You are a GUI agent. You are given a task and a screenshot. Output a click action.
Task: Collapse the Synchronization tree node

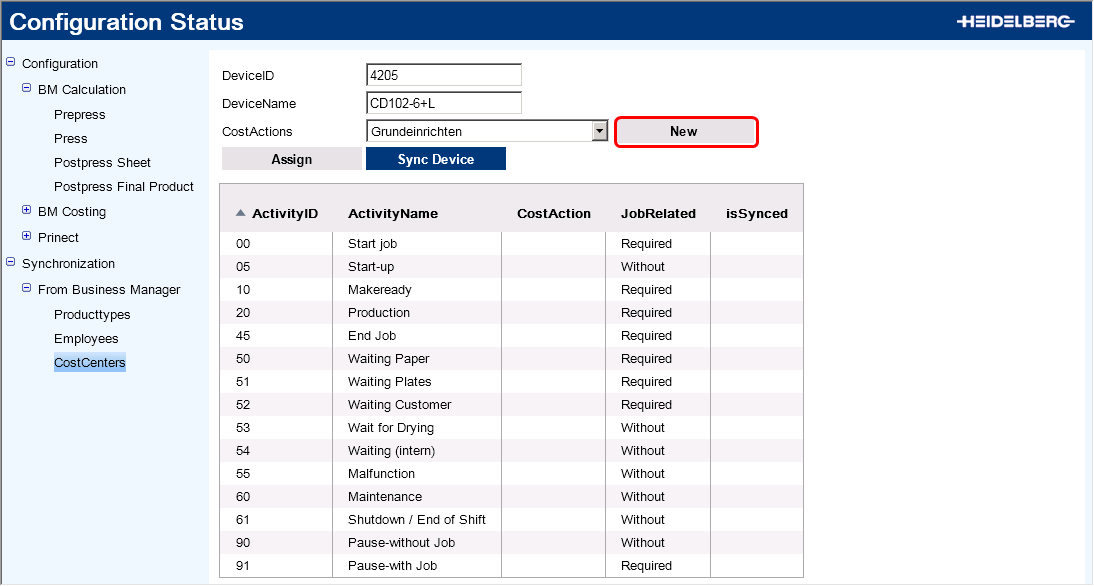[x=11, y=262]
